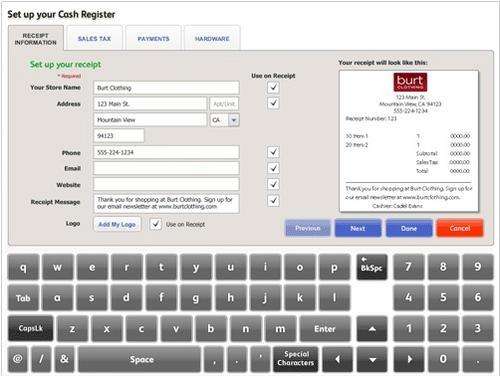500x376 pixels.
Task: Tap the number 3 key
Action: (478, 329)
